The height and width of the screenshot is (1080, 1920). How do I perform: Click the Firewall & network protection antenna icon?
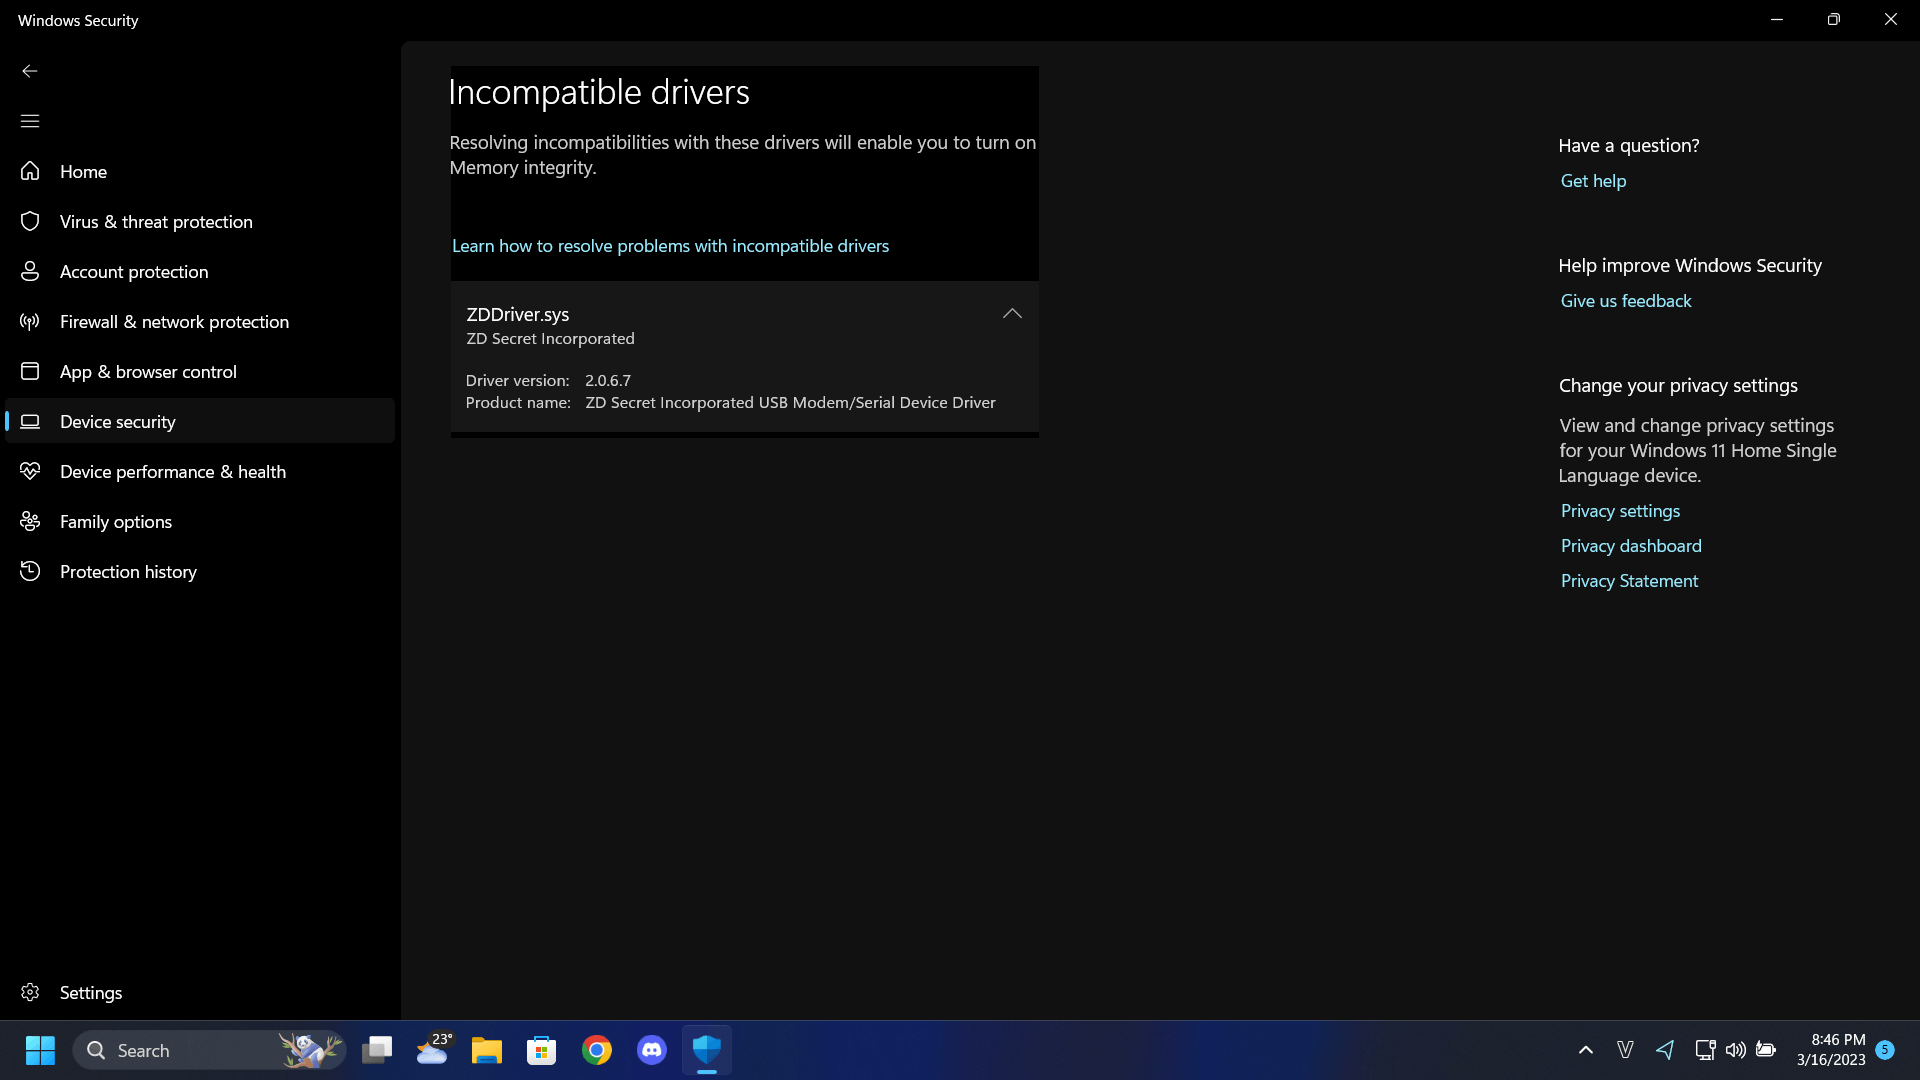click(30, 321)
